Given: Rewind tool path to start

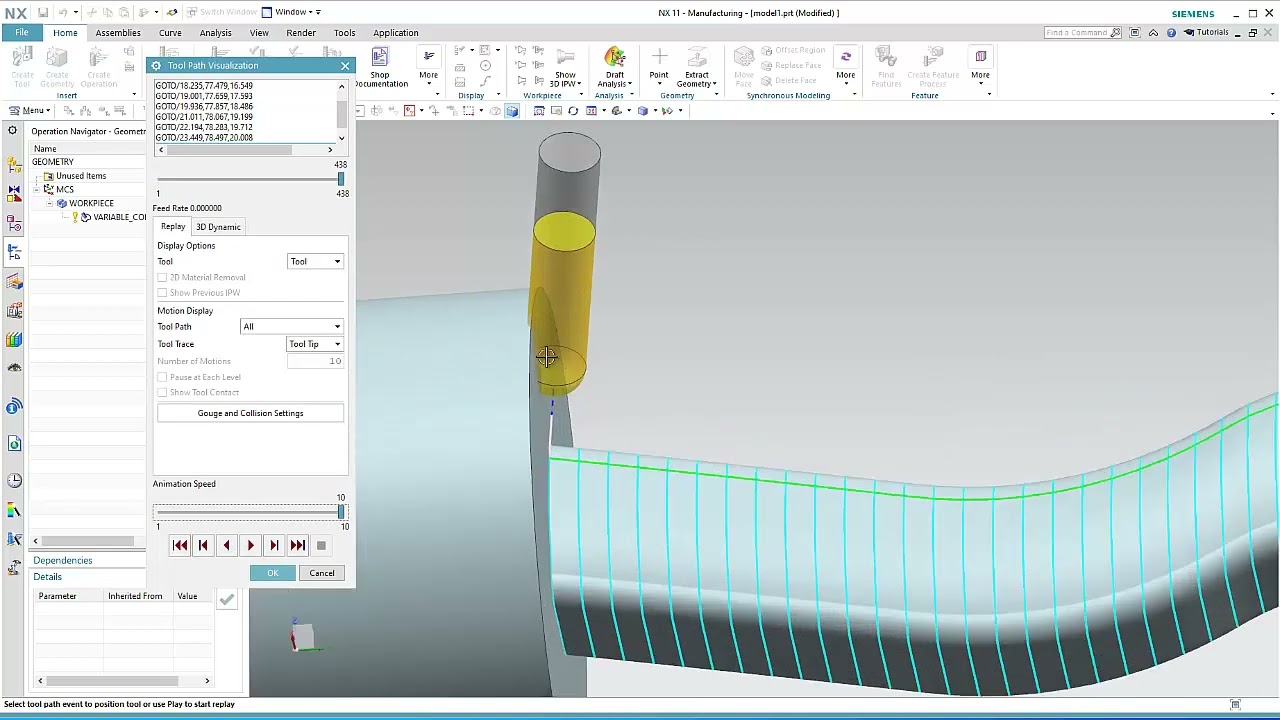Looking at the screenshot, I should [180, 545].
